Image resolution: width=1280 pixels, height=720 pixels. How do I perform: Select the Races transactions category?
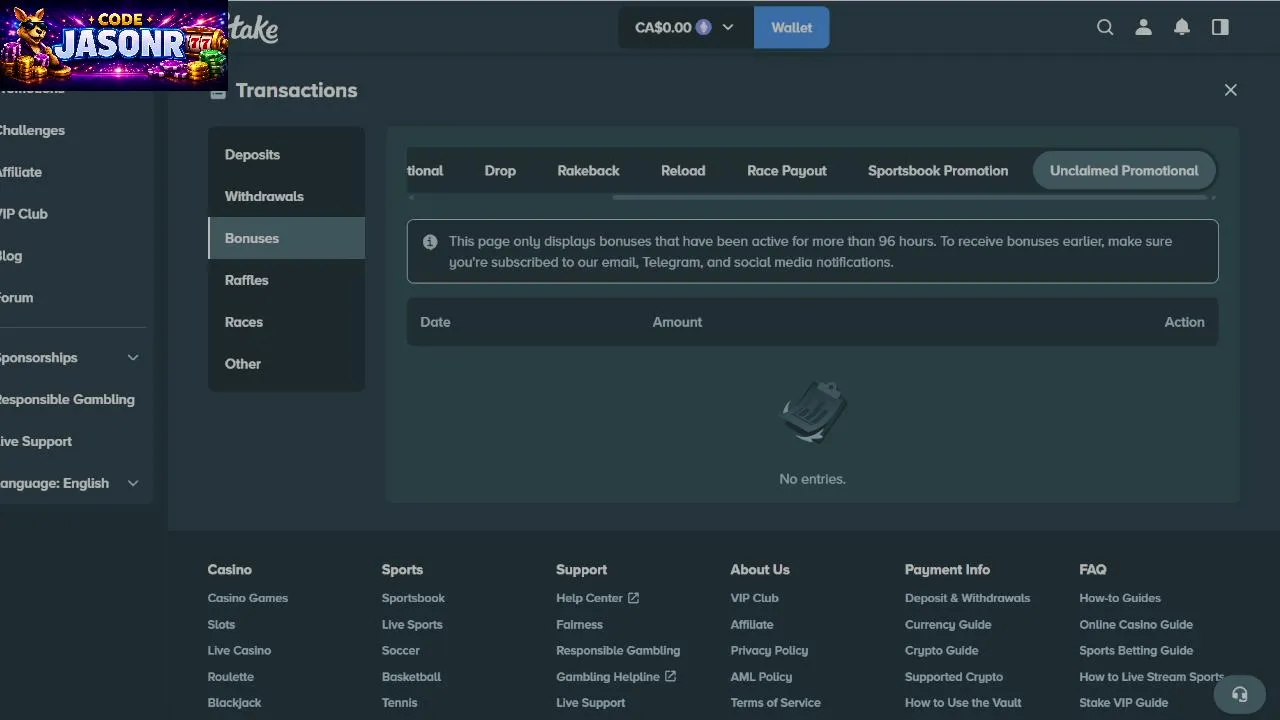(x=286, y=322)
